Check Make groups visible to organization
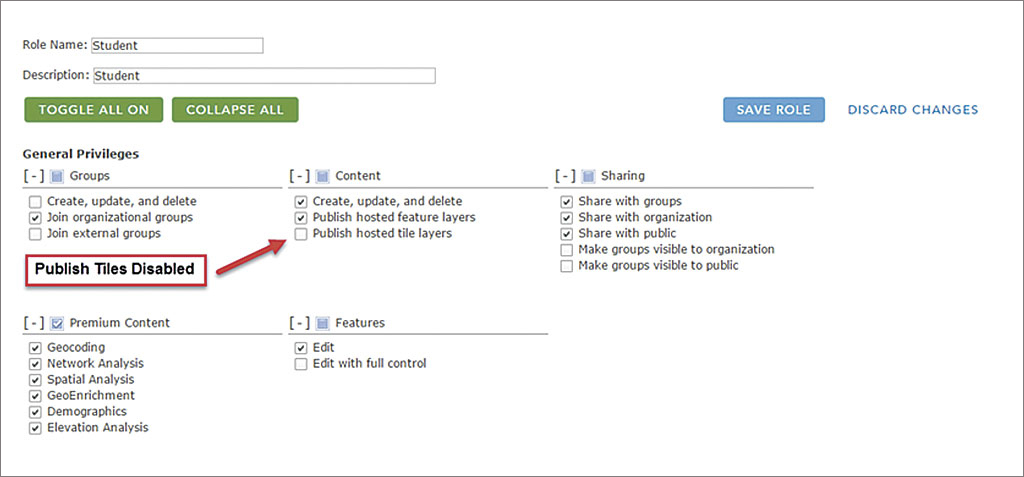Screen dimensions: 1024x477 tap(567, 250)
